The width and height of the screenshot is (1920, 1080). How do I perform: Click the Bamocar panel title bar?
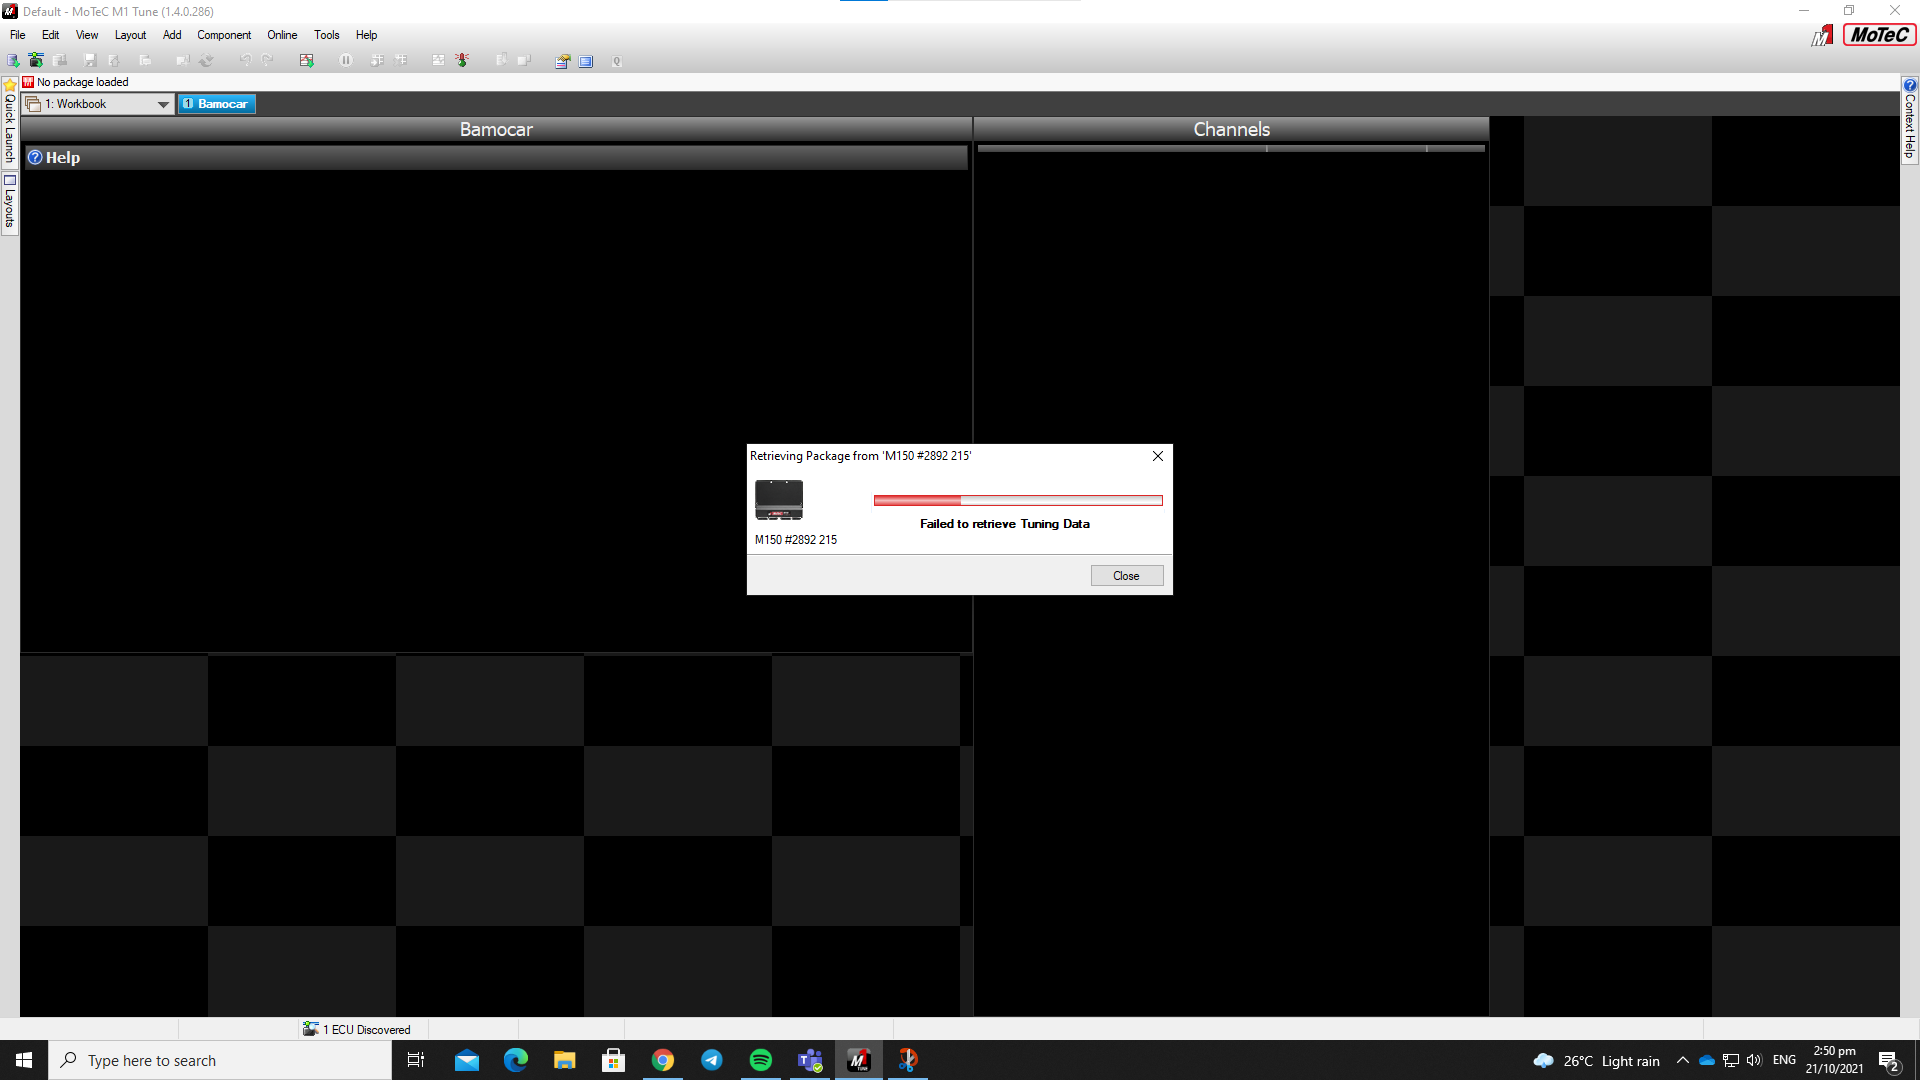(x=496, y=129)
